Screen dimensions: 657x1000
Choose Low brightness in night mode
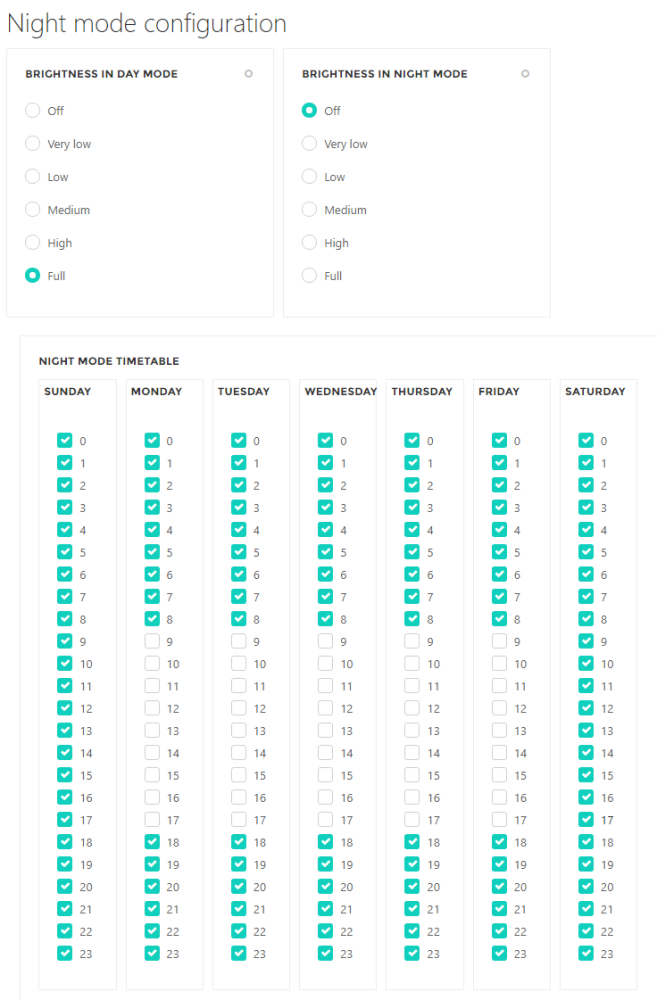pos(309,177)
